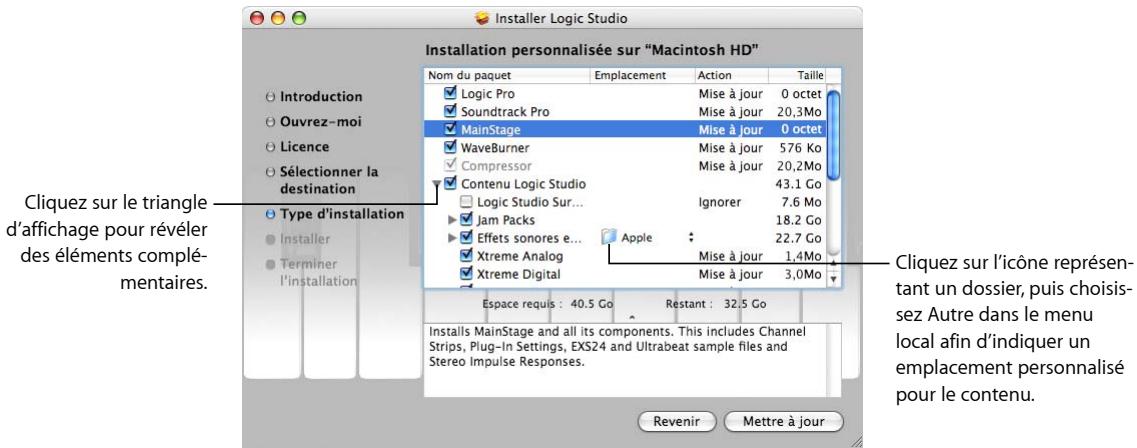Screen dimensions: 1137x448
Task: Click the scrollbar up arrow
Action: point(833,262)
